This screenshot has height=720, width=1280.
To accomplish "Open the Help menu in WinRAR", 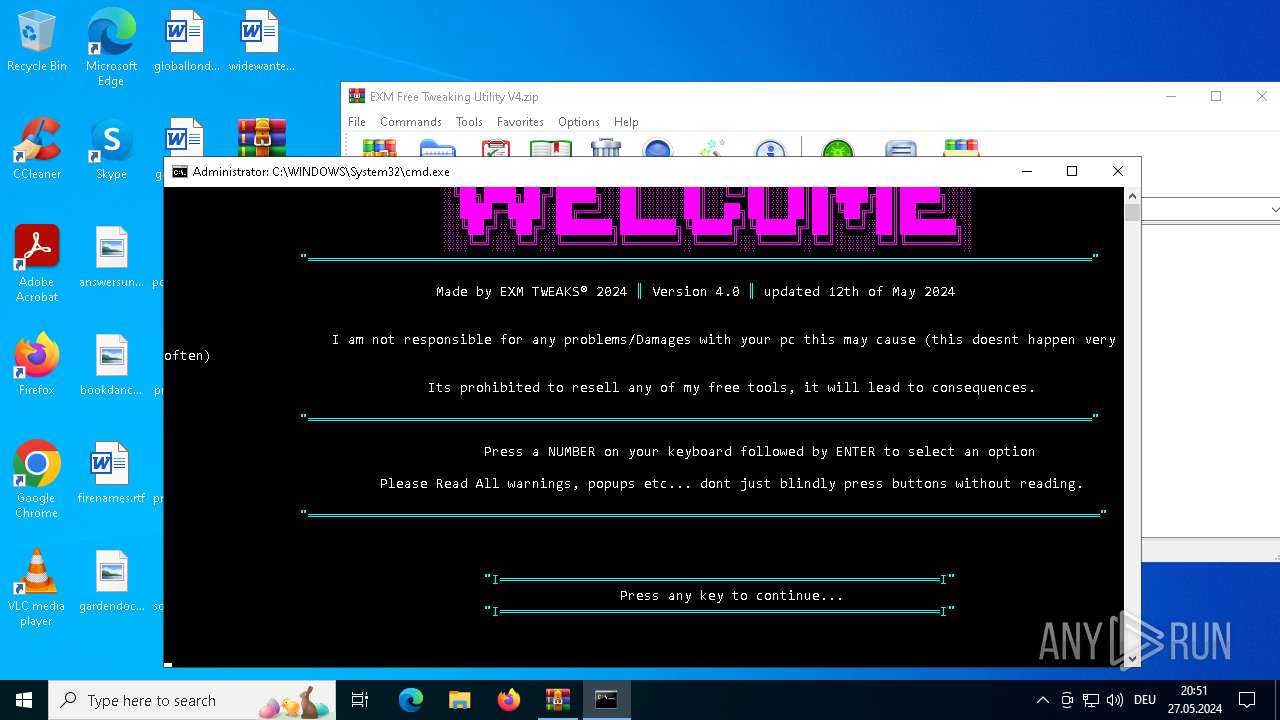I will (626, 122).
